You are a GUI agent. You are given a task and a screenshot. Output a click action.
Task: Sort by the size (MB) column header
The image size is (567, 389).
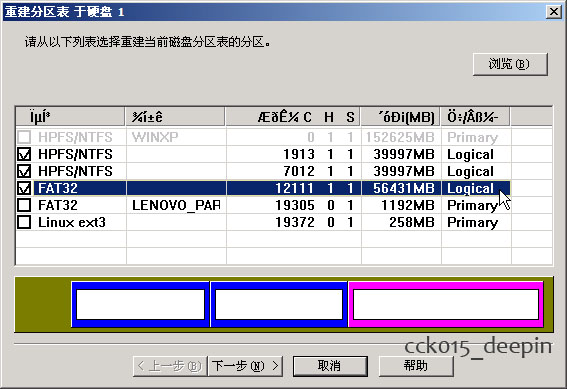coord(400,117)
